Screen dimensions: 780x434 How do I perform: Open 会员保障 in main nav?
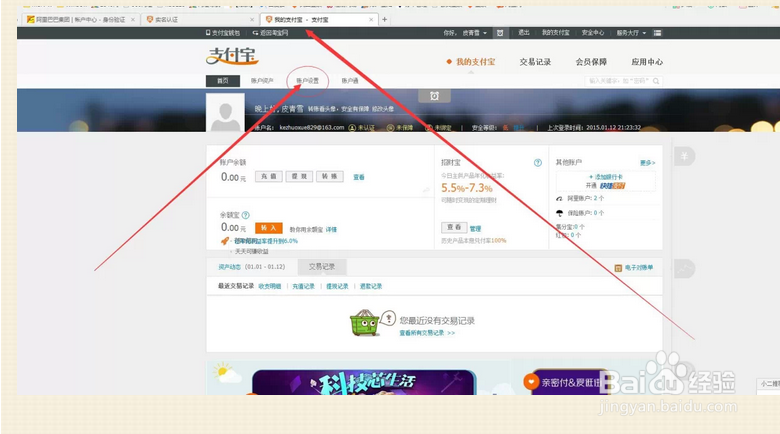point(591,62)
